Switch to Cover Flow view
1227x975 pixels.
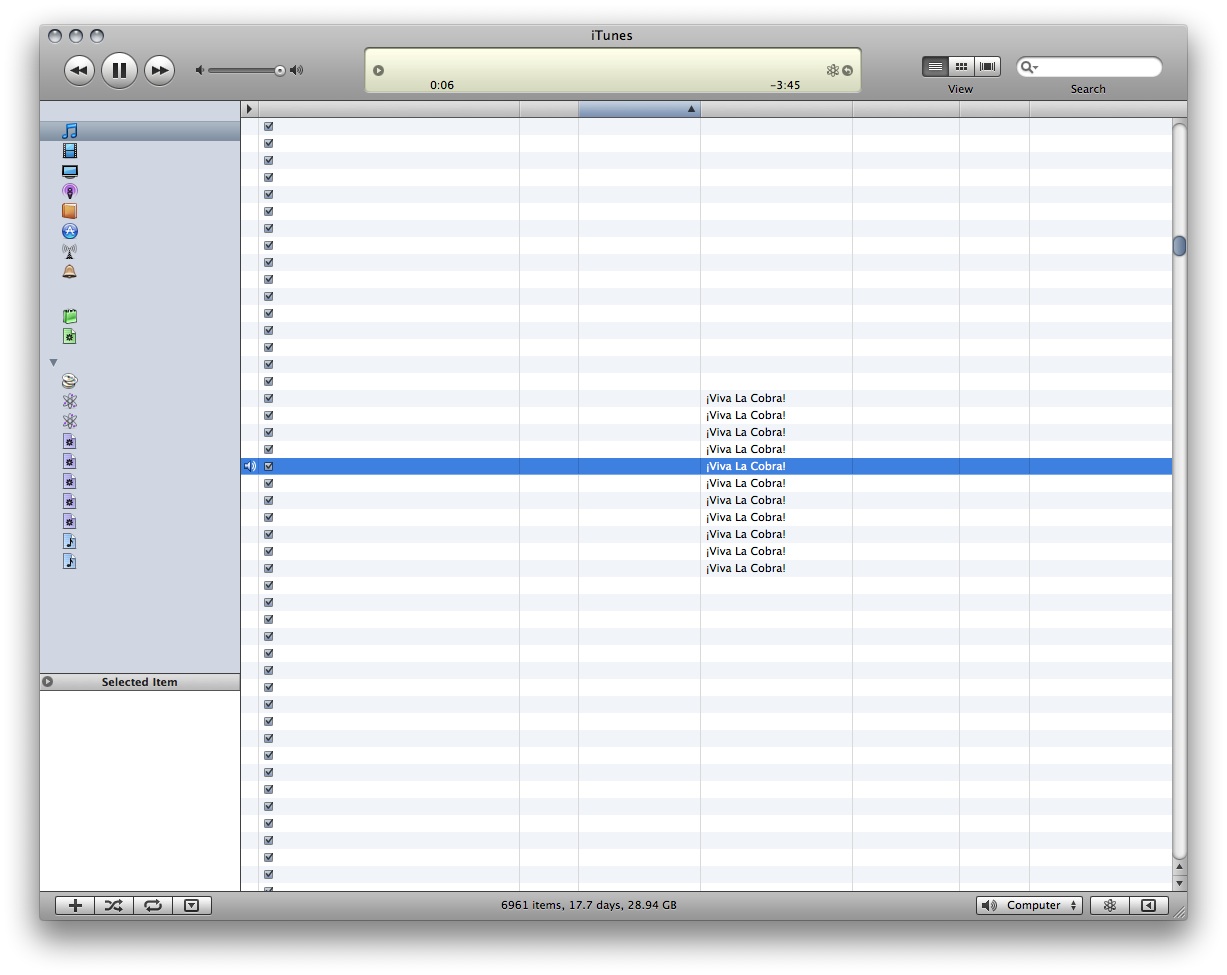[x=988, y=67]
